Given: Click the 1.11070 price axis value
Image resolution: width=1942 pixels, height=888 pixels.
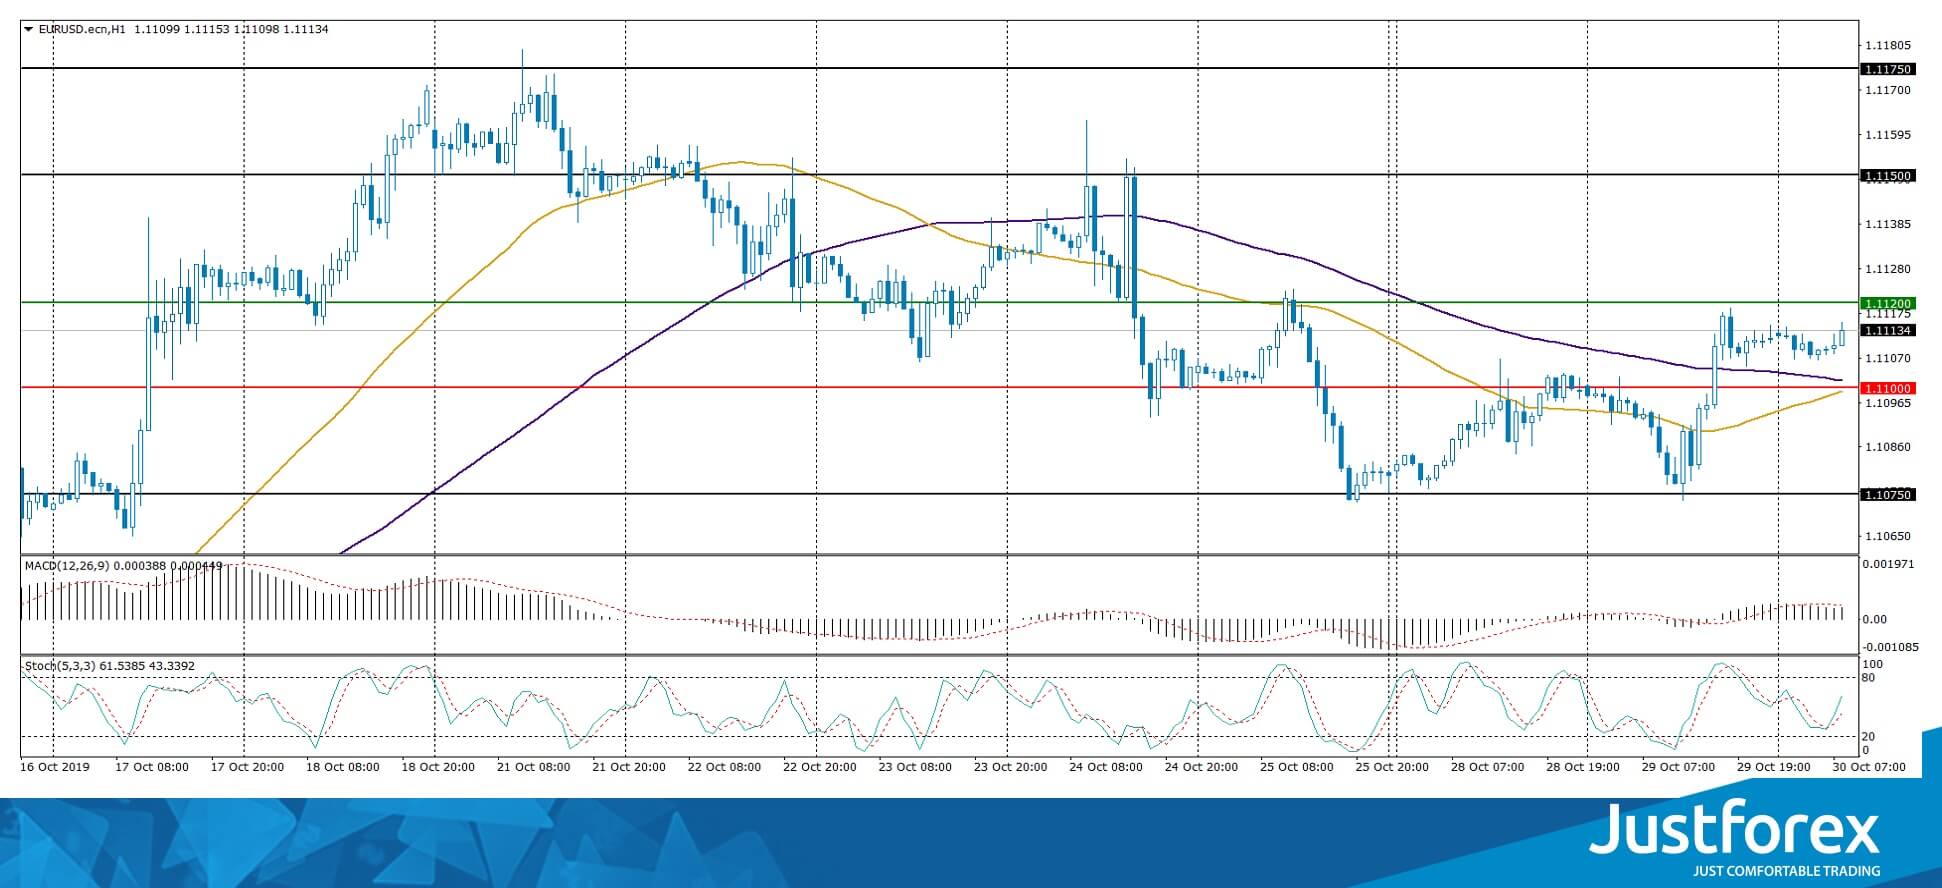Looking at the screenshot, I should click(1887, 358).
